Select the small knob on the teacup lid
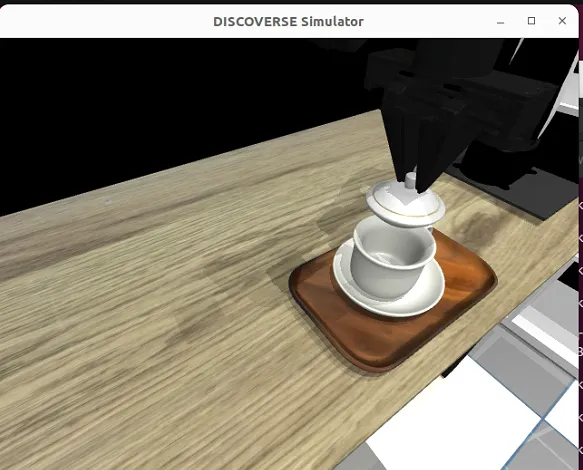The width and height of the screenshot is (583, 470). pyautogui.click(x=410, y=180)
